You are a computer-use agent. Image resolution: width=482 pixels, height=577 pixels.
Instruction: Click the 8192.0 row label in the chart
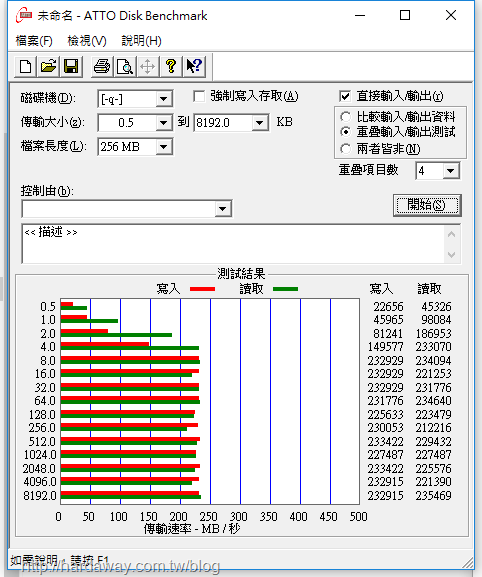tap(40, 496)
